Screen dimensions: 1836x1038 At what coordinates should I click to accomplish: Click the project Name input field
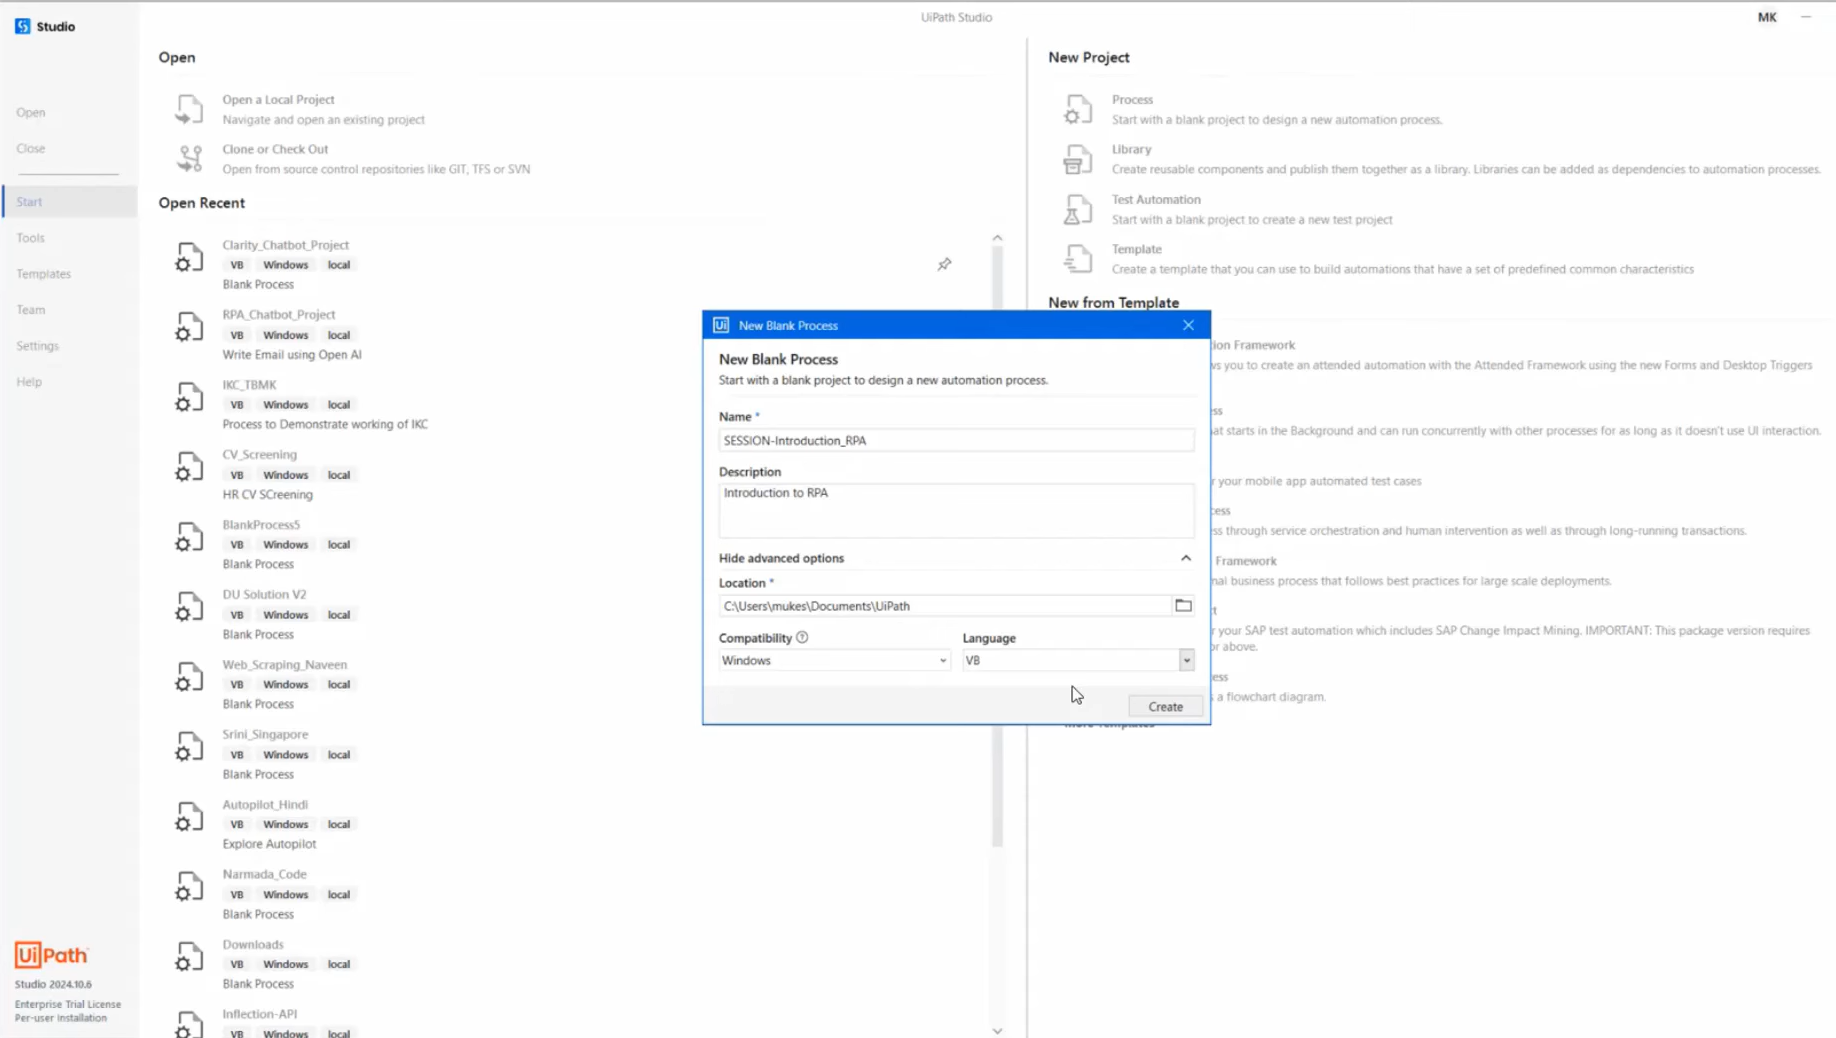pos(955,441)
